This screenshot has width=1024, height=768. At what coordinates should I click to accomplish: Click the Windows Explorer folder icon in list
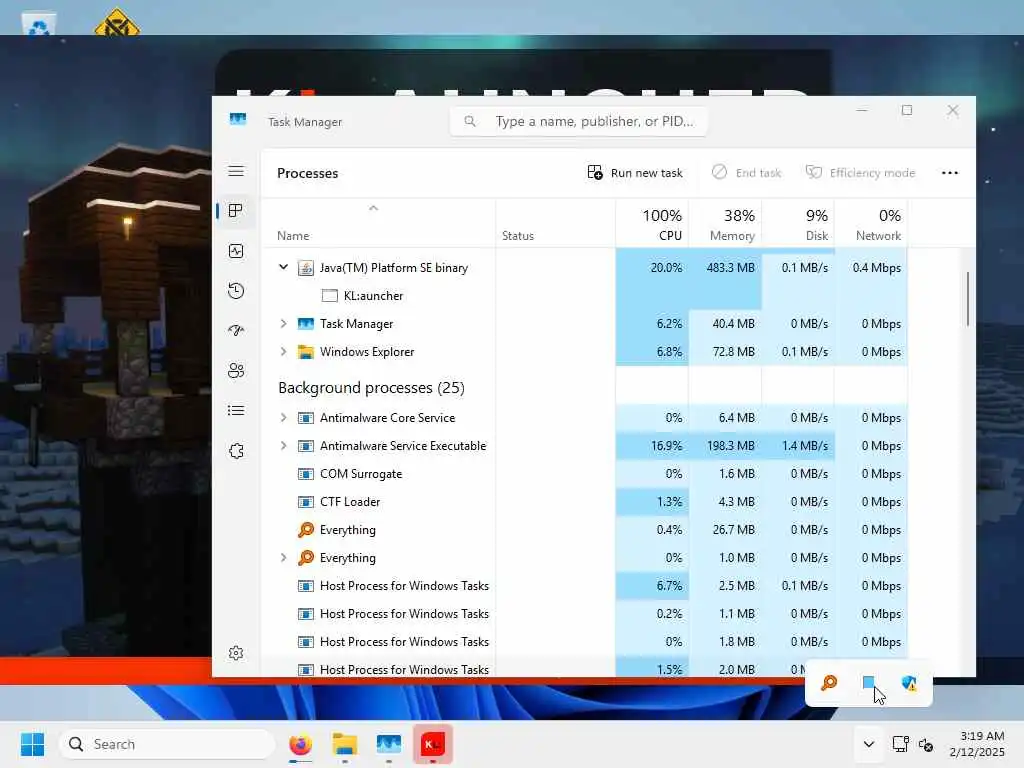tap(305, 352)
